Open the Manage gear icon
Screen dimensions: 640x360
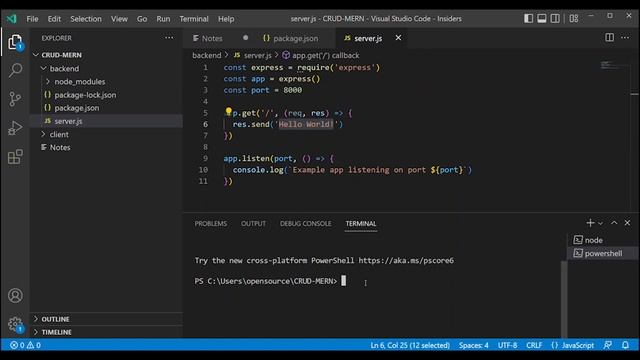pyautogui.click(x=15, y=324)
